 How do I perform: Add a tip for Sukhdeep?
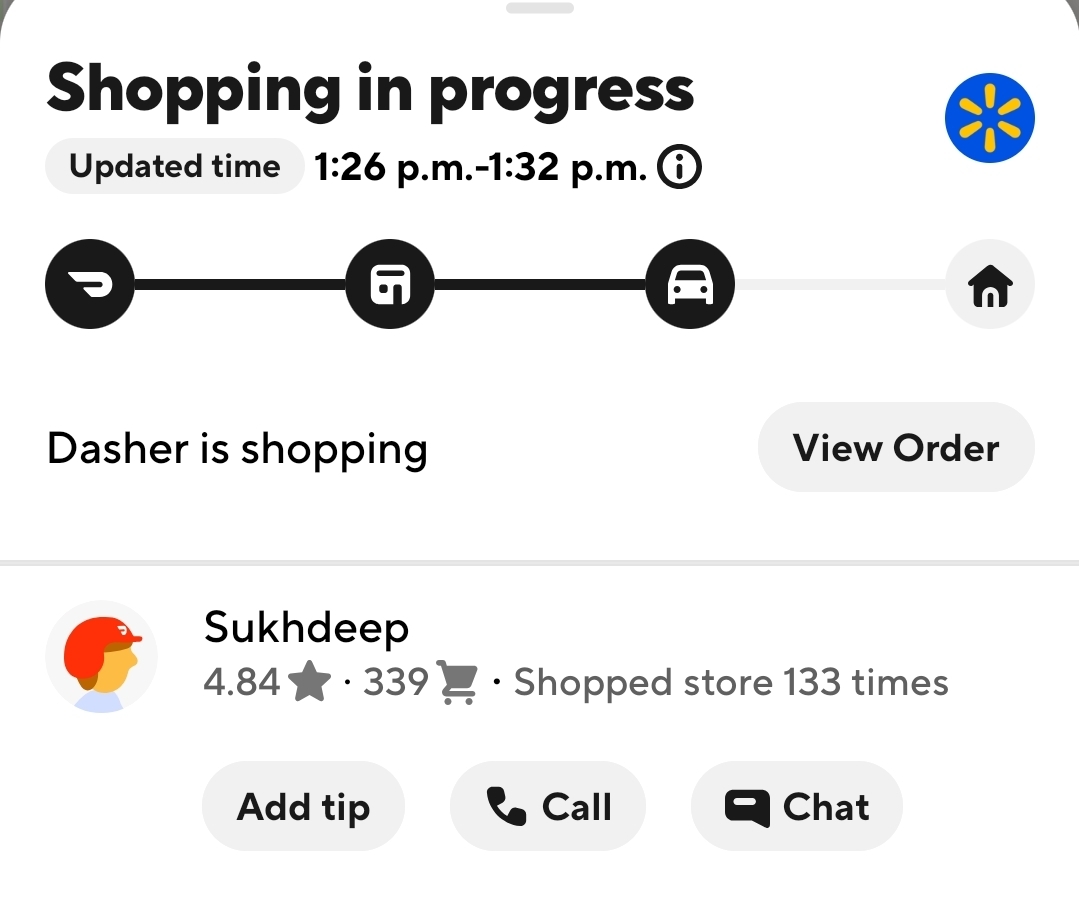[x=303, y=806]
